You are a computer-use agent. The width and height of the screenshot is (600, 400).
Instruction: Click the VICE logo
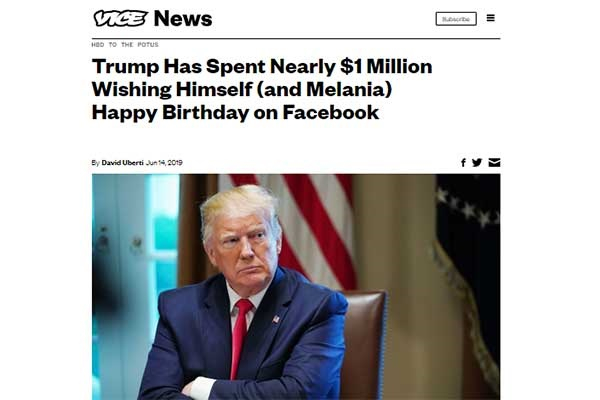[120, 18]
